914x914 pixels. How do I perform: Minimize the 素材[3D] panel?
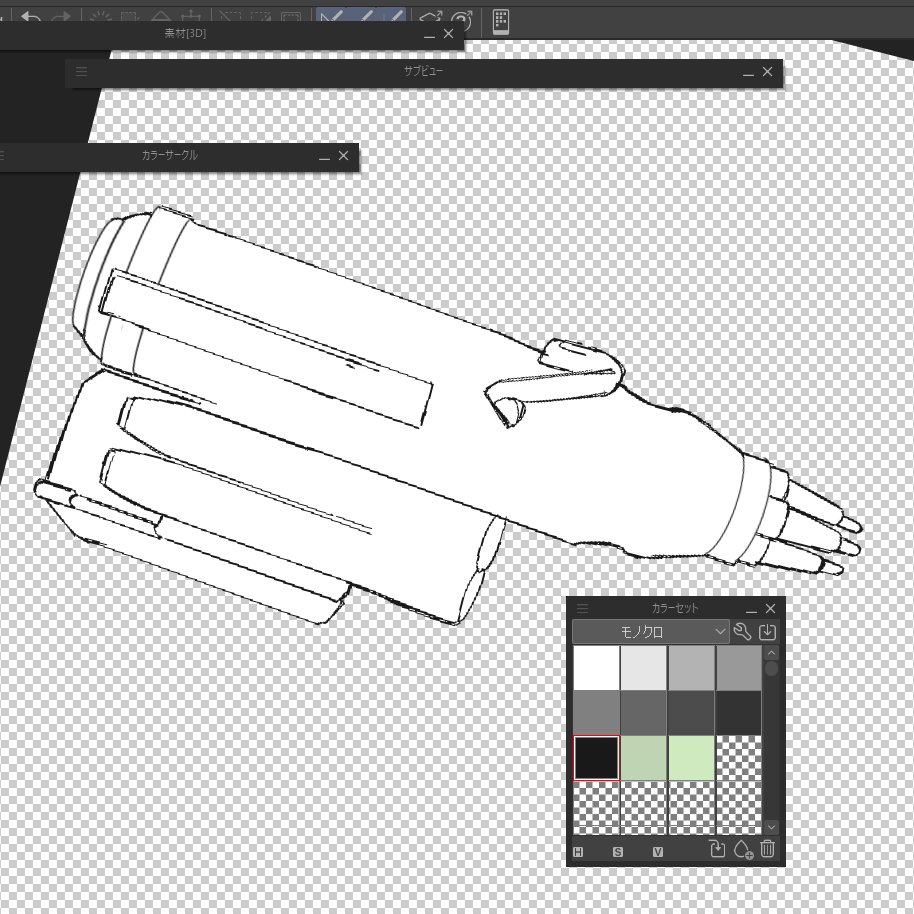tap(430, 36)
